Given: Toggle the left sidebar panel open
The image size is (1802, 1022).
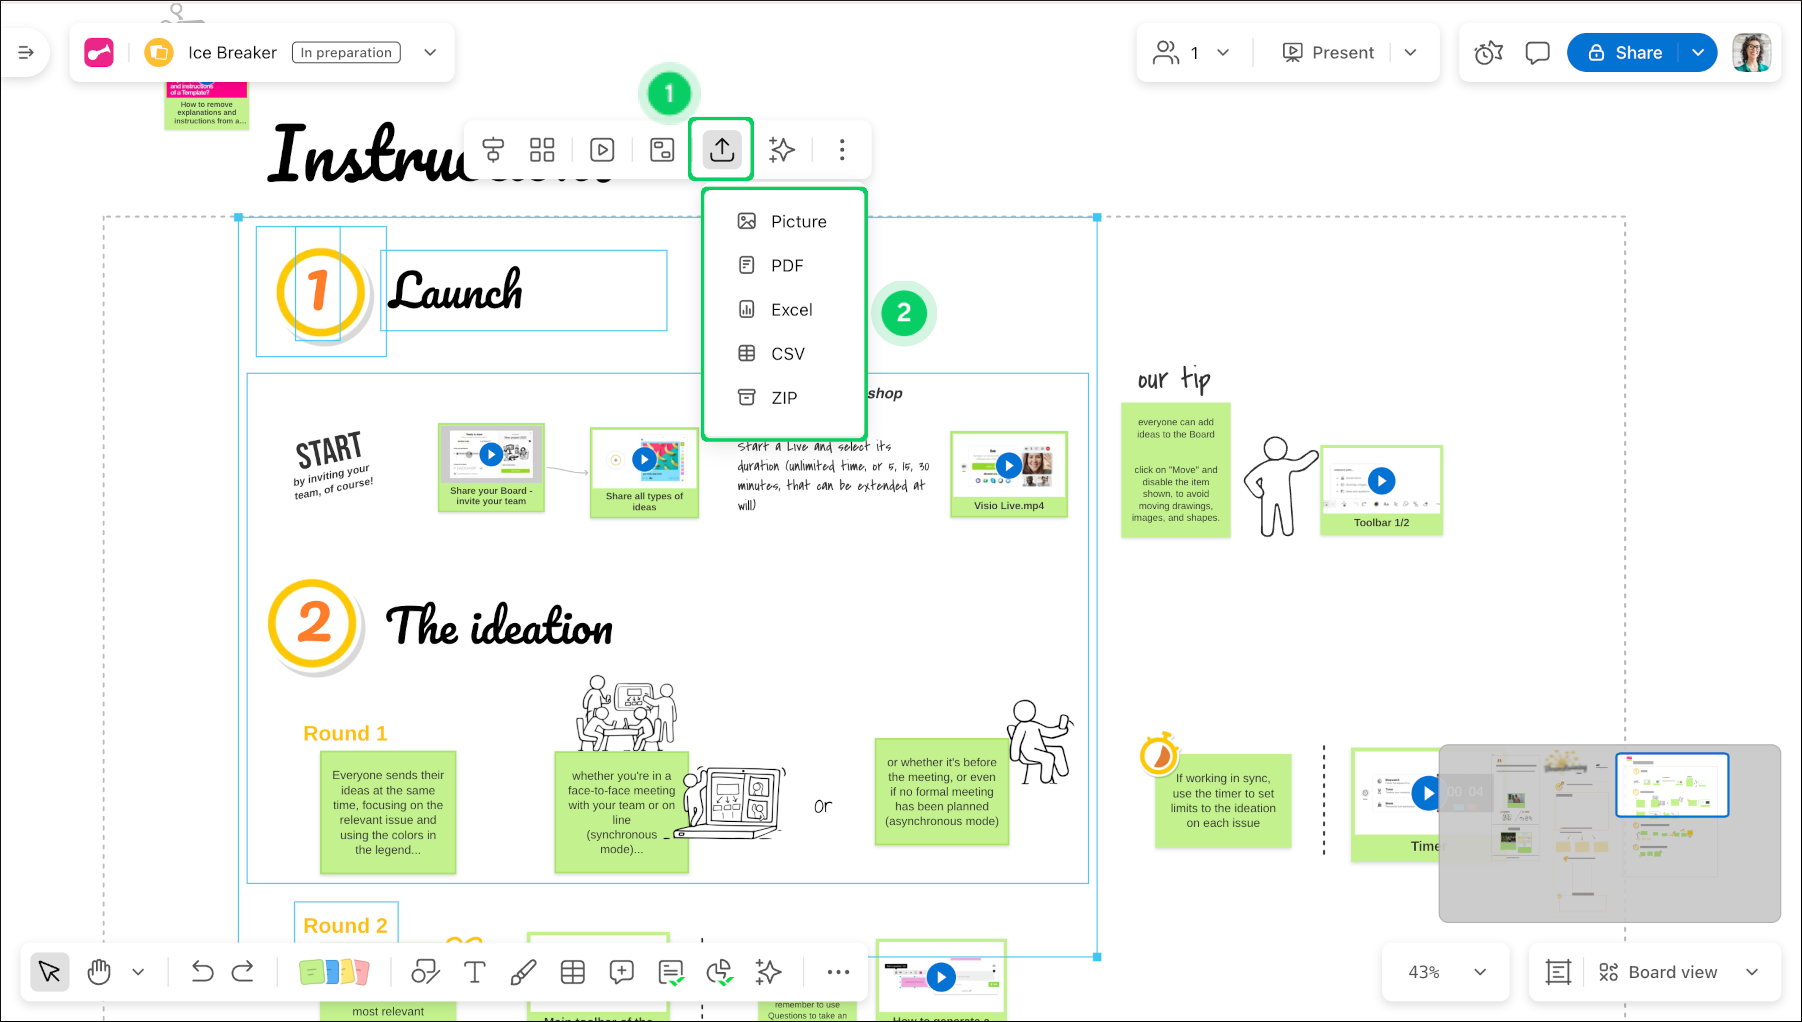Looking at the screenshot, I should click(26, 53).
